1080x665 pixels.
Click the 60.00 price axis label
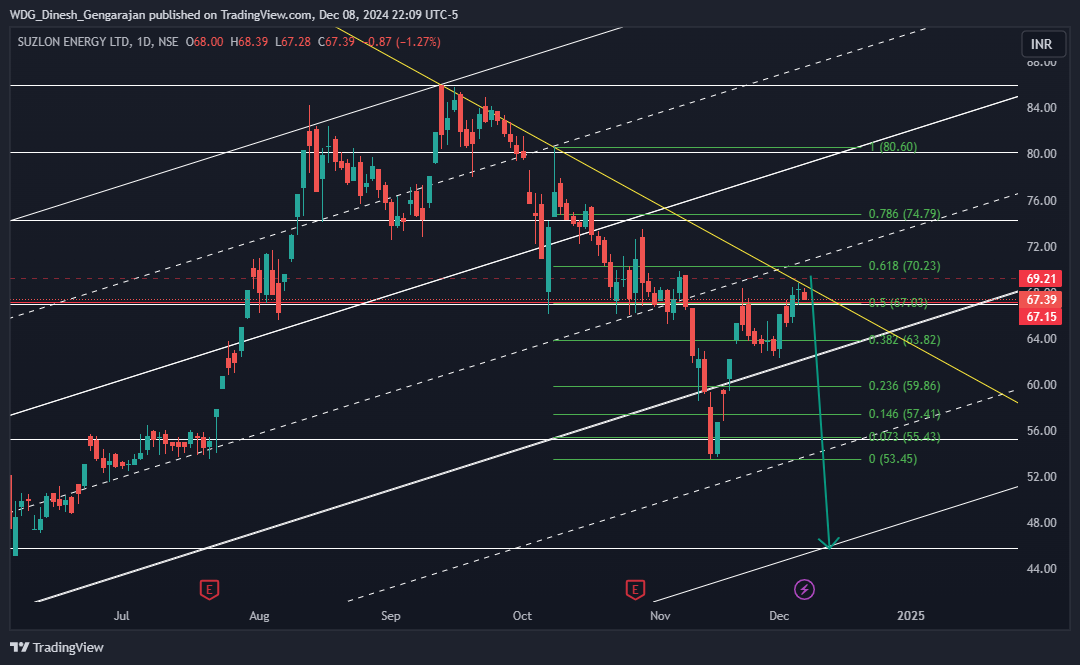1041,385
